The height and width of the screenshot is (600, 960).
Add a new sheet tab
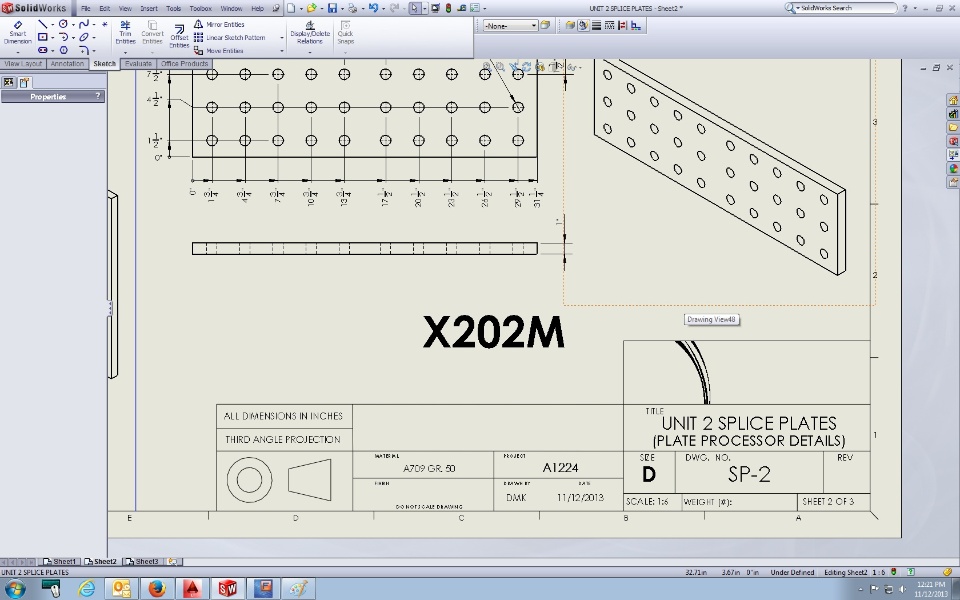[173, 561]
